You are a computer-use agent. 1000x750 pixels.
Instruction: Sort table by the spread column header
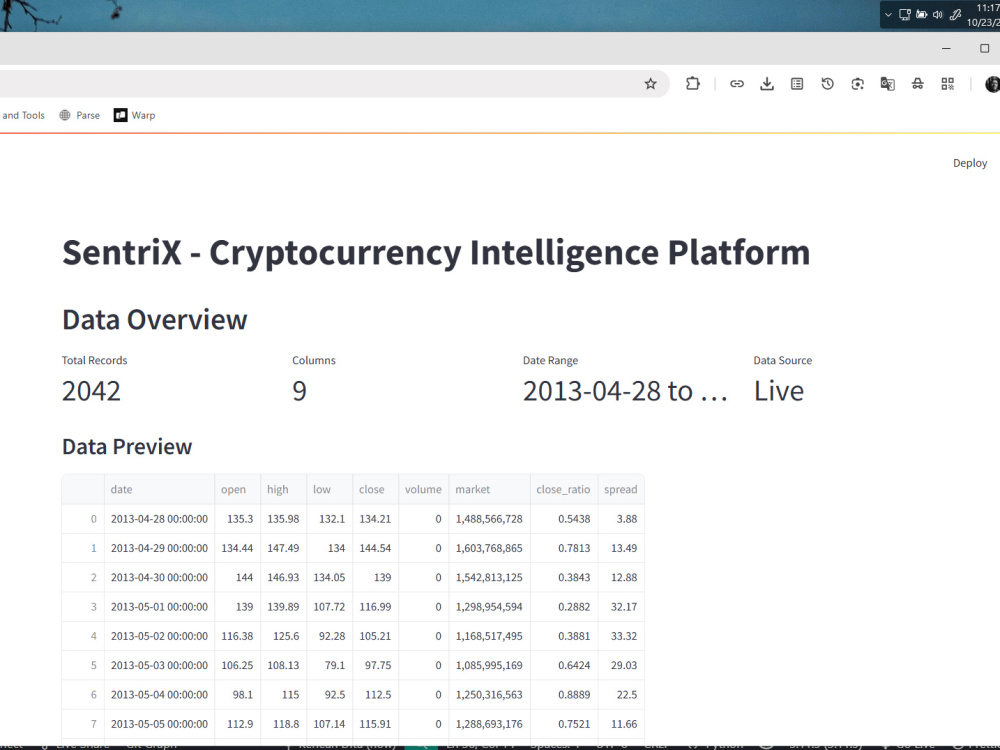point(621,489)
